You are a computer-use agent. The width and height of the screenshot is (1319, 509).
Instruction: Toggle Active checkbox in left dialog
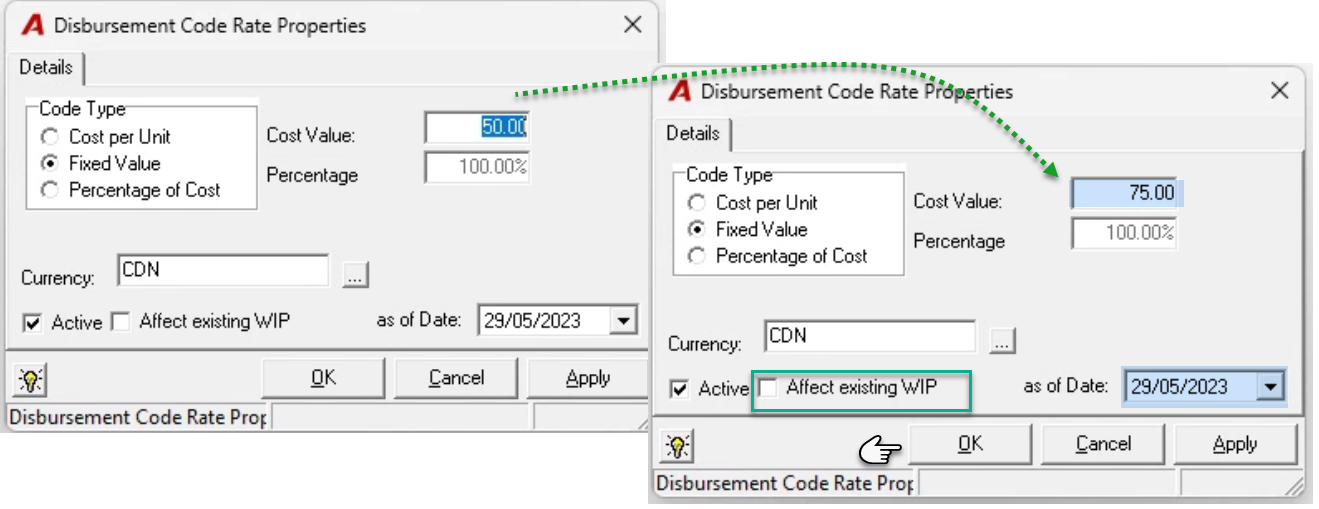click(33, 323)
